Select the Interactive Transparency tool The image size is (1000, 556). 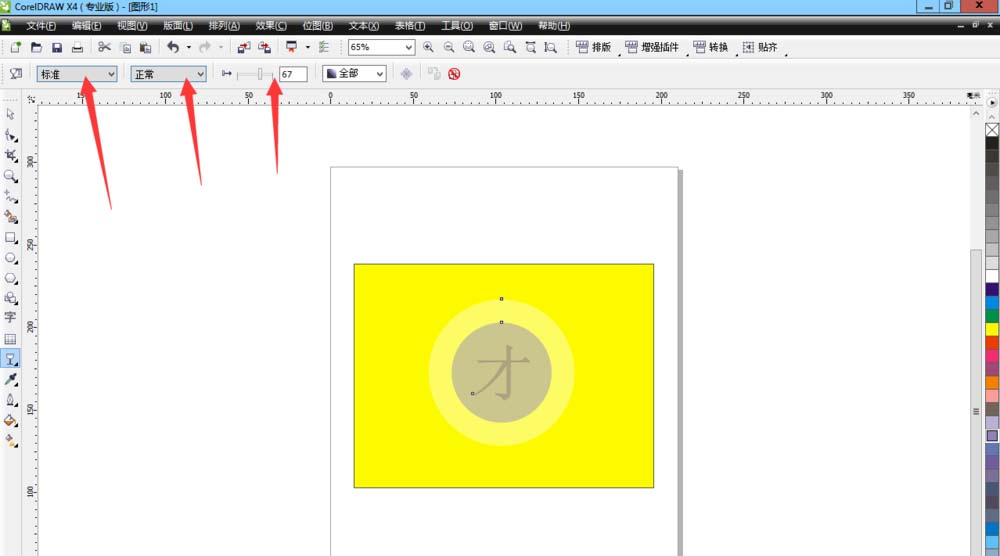10,359
